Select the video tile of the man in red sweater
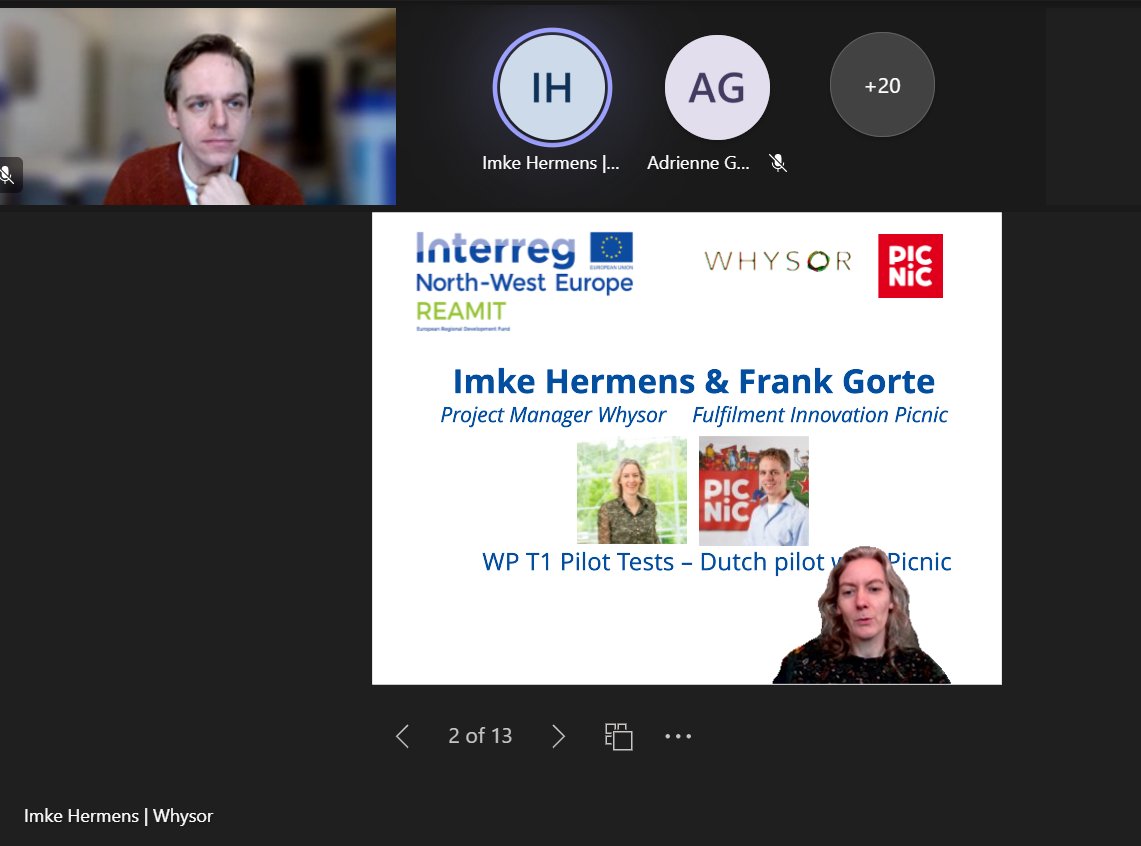 coord(198,106)
